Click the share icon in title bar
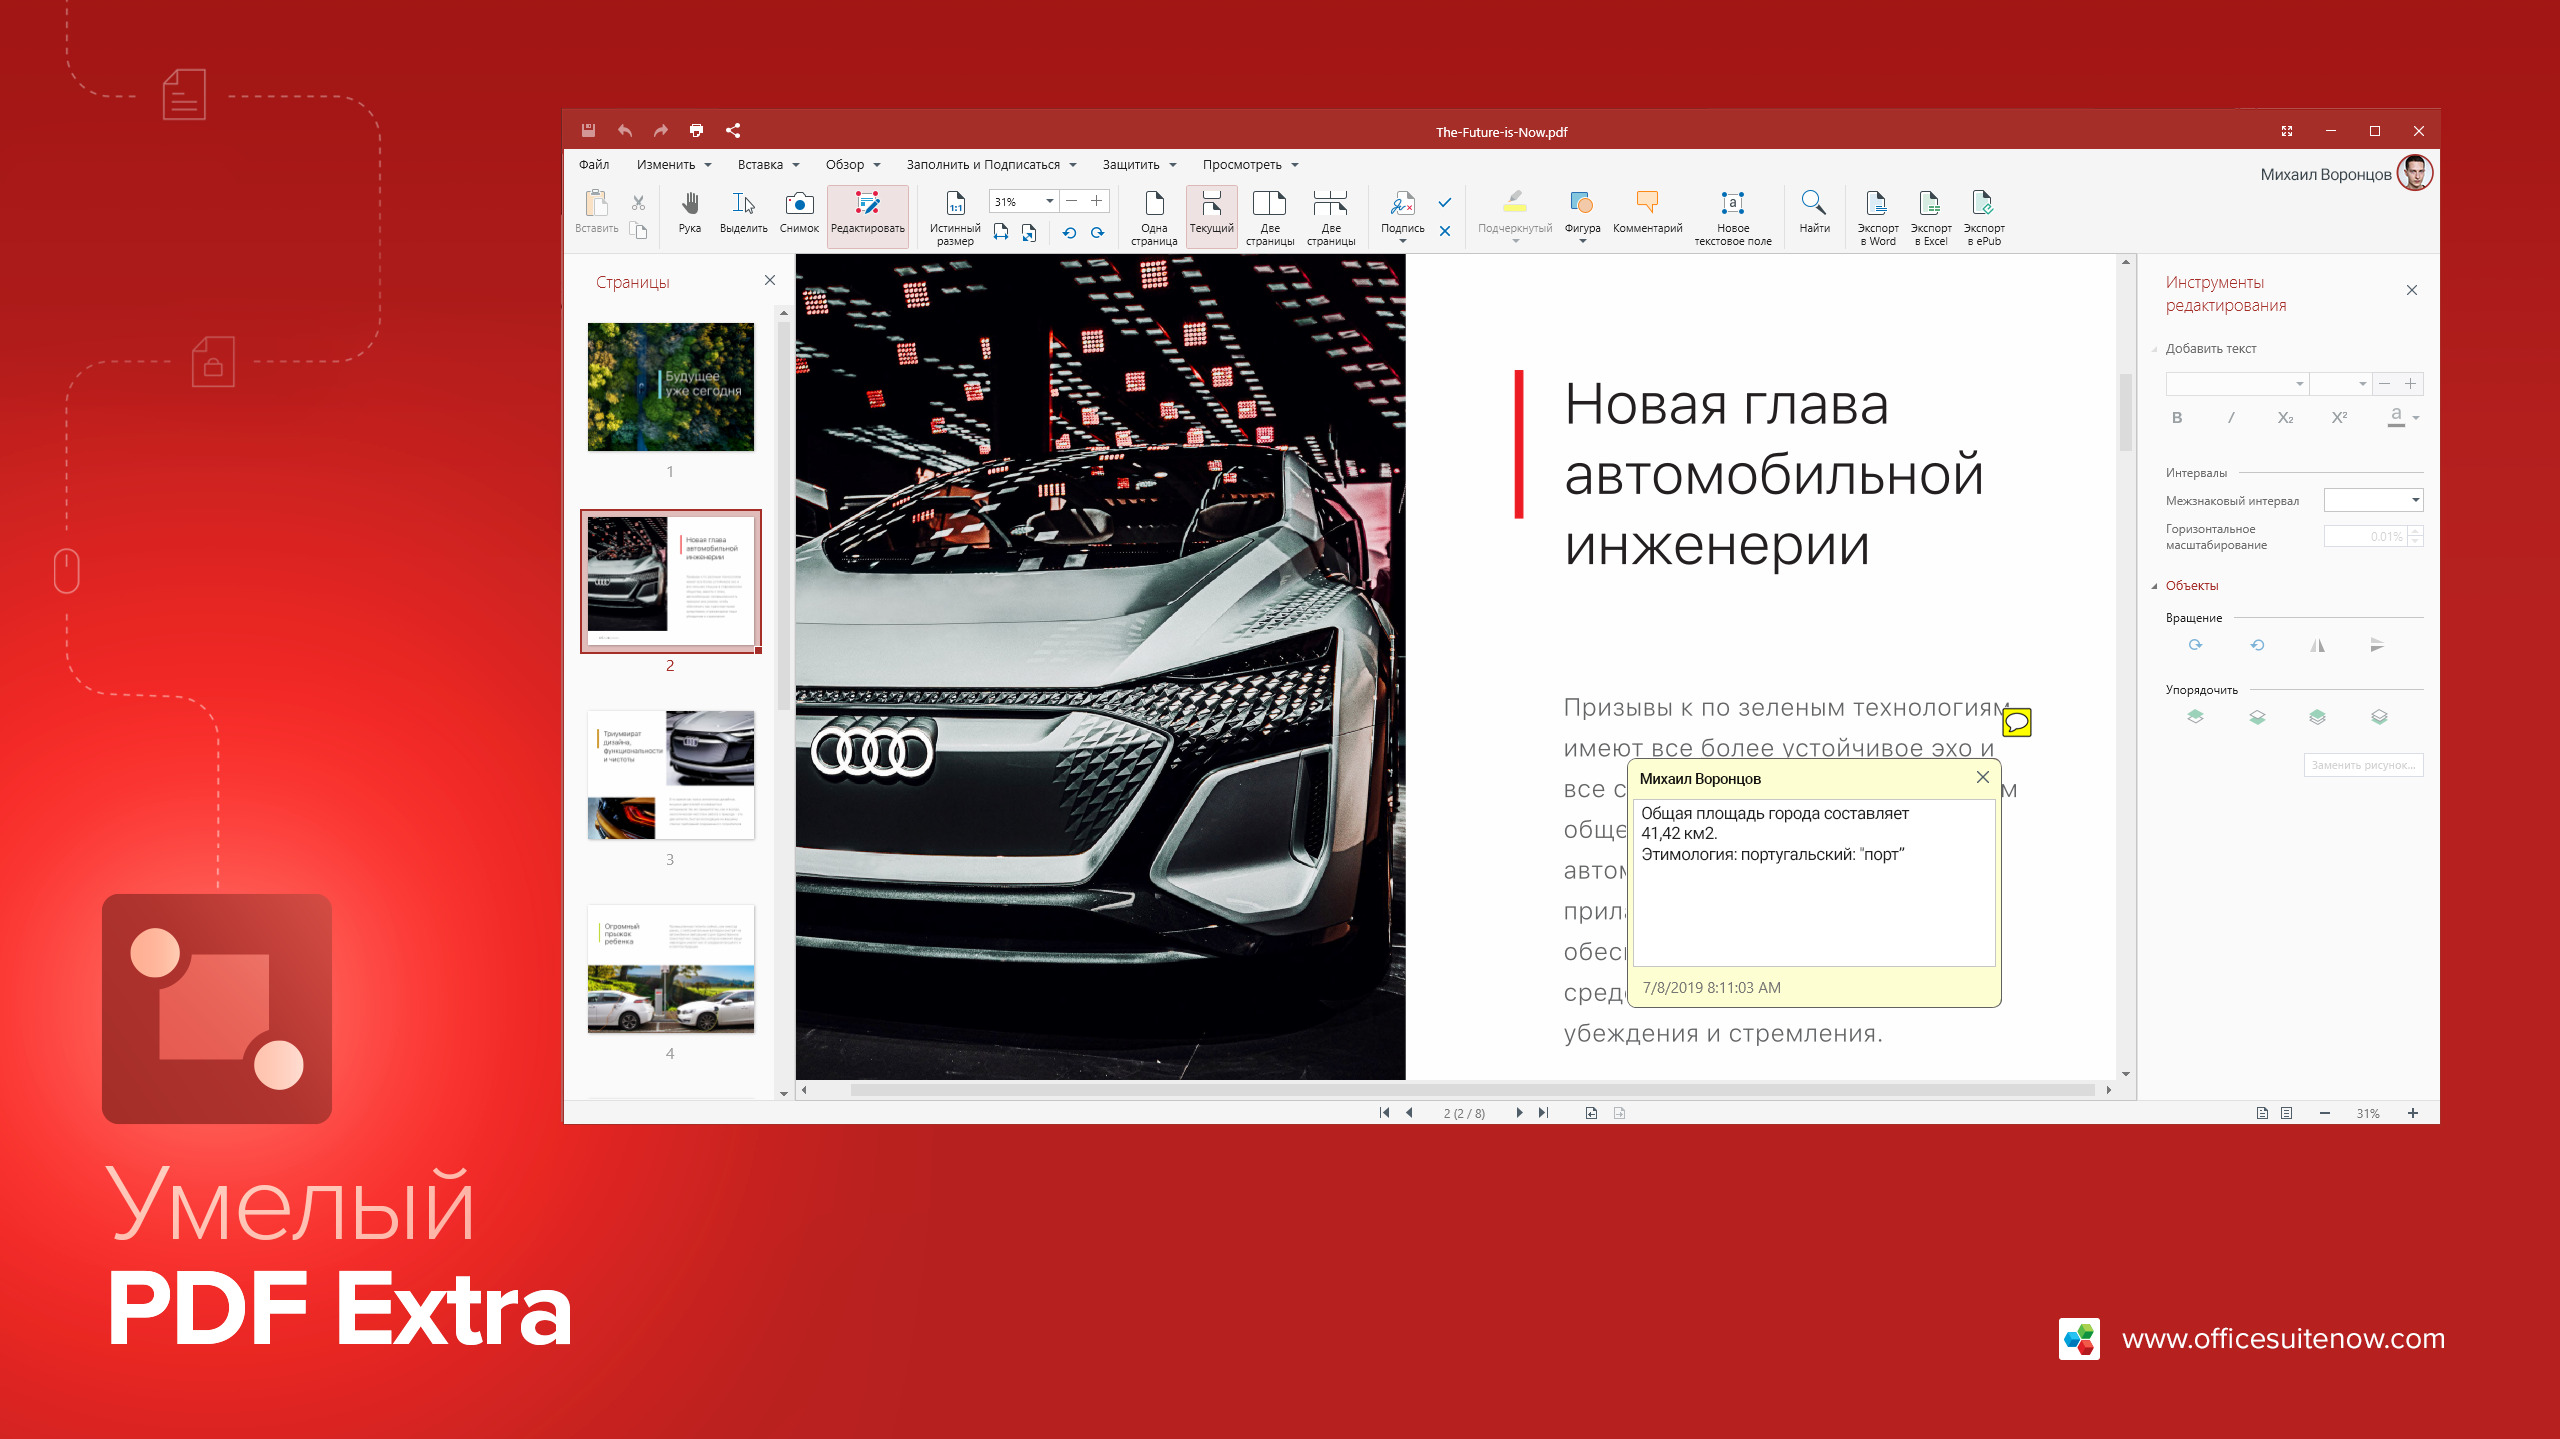 [x=733, y=131]
